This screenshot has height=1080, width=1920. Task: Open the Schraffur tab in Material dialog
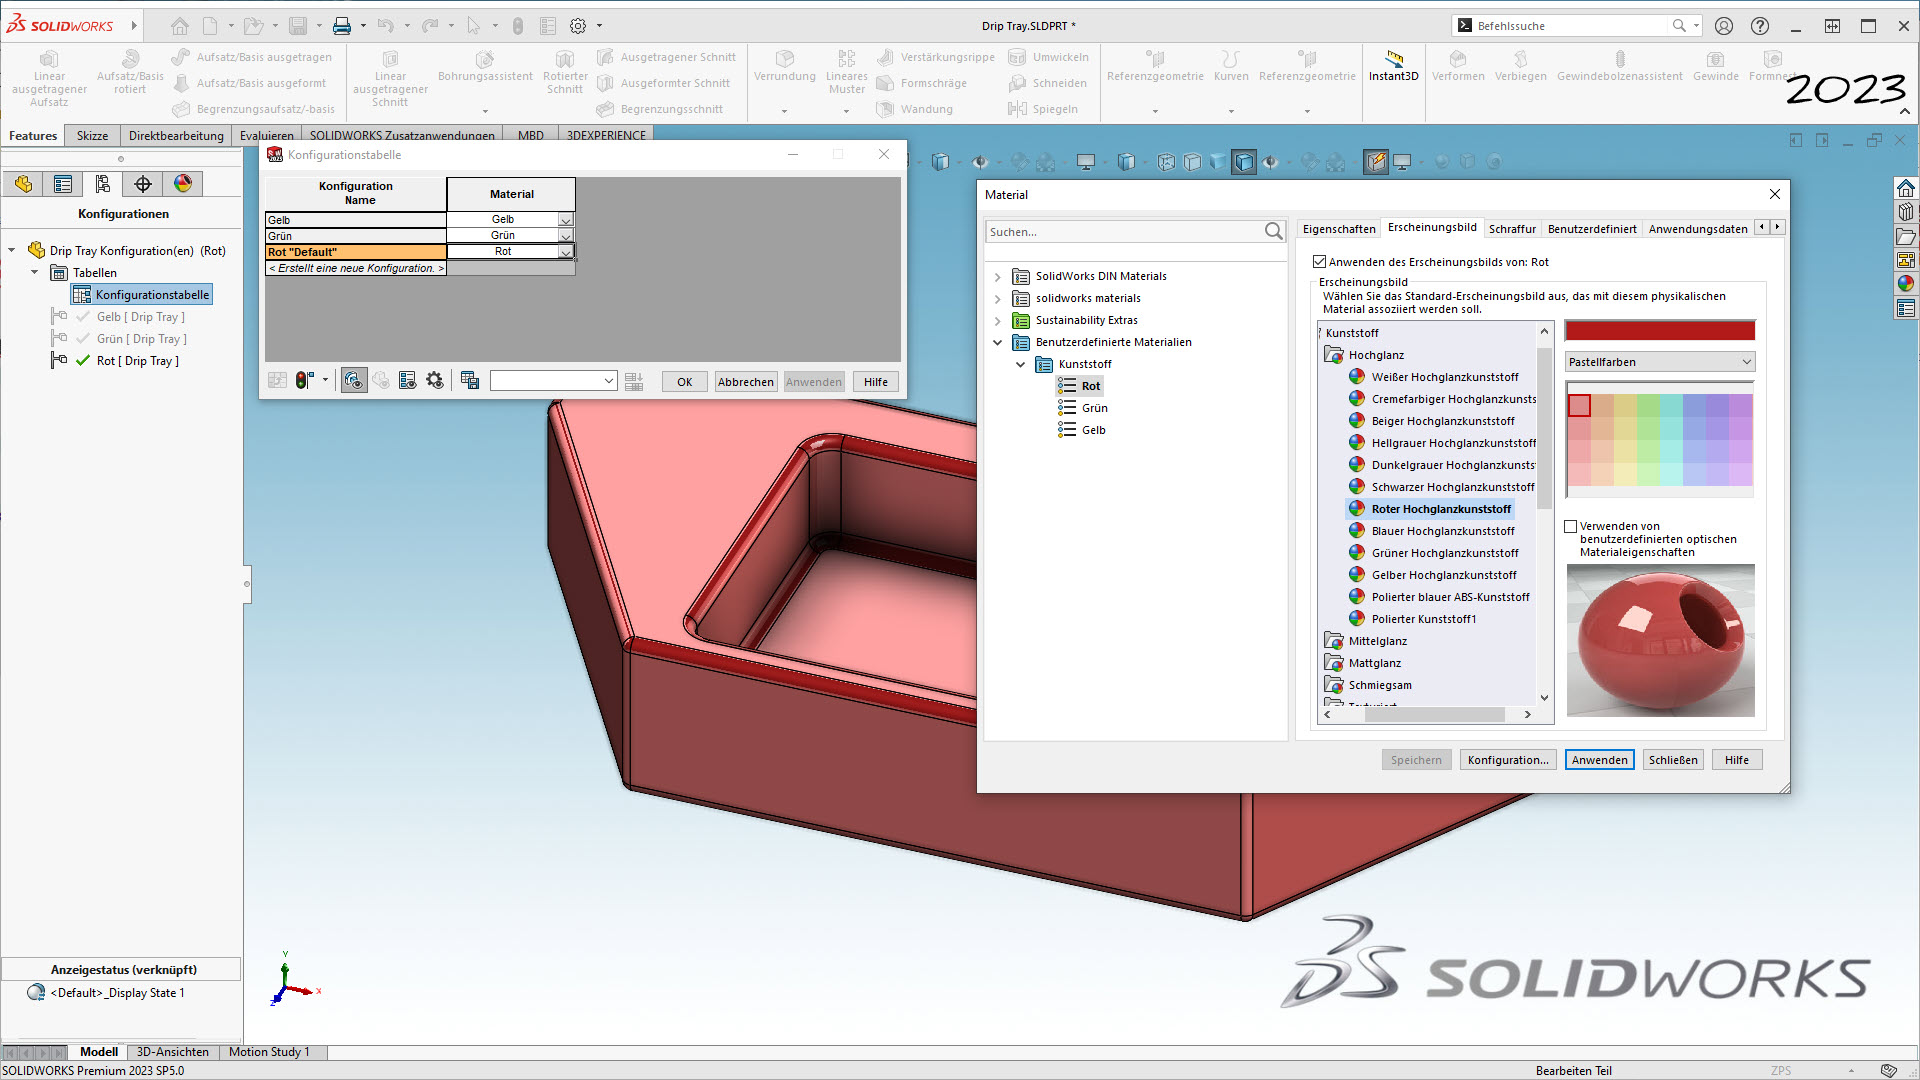click(1512, 229)
